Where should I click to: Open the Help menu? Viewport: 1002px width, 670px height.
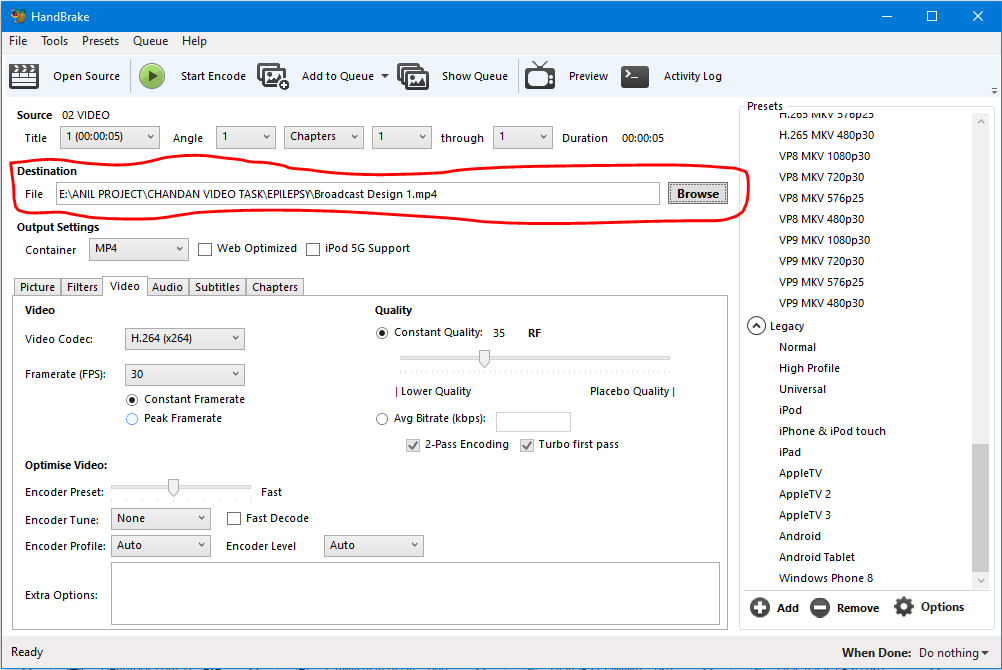pos(194,41)
